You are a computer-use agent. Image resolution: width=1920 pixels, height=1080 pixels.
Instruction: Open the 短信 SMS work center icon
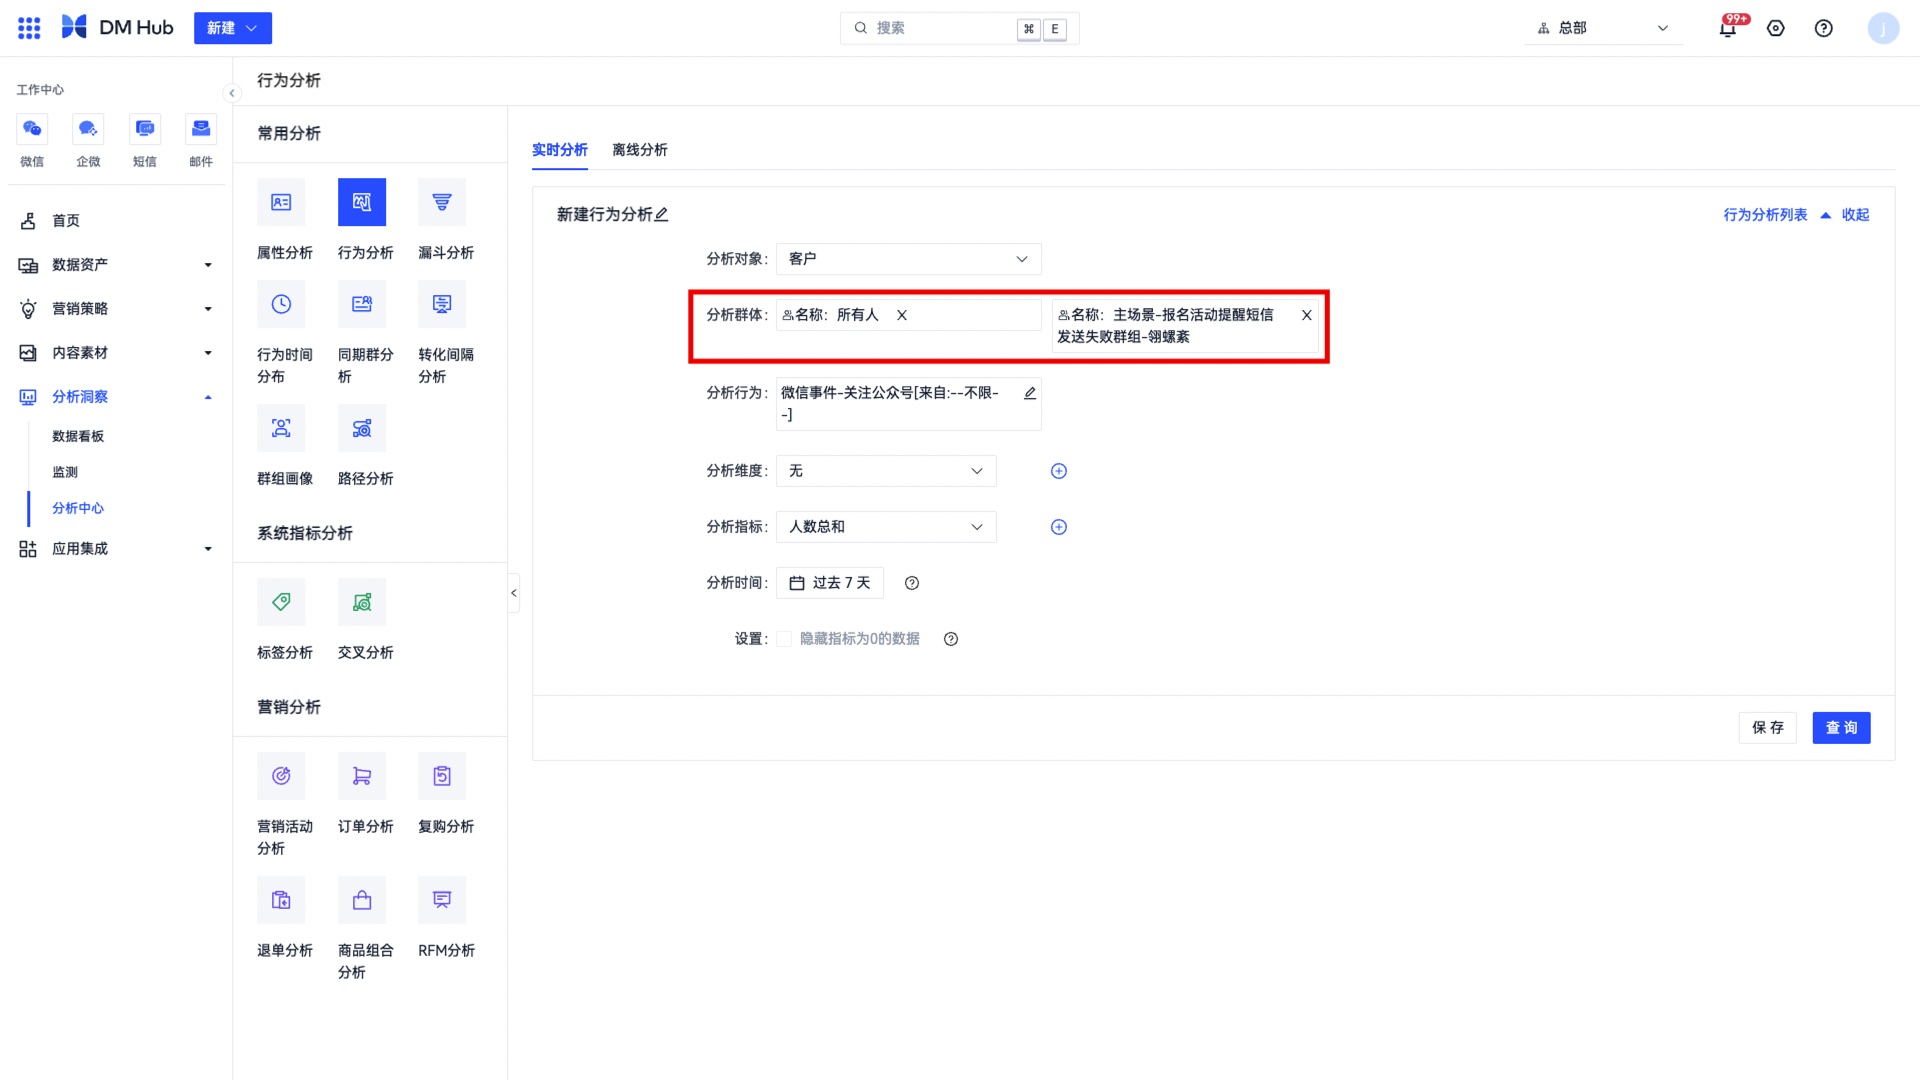(145, 129)
